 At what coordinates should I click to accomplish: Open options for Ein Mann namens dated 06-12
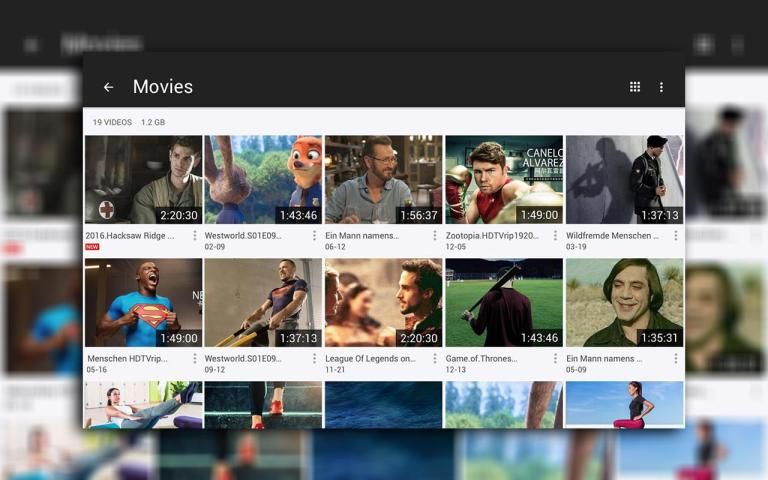pos(434,236)
